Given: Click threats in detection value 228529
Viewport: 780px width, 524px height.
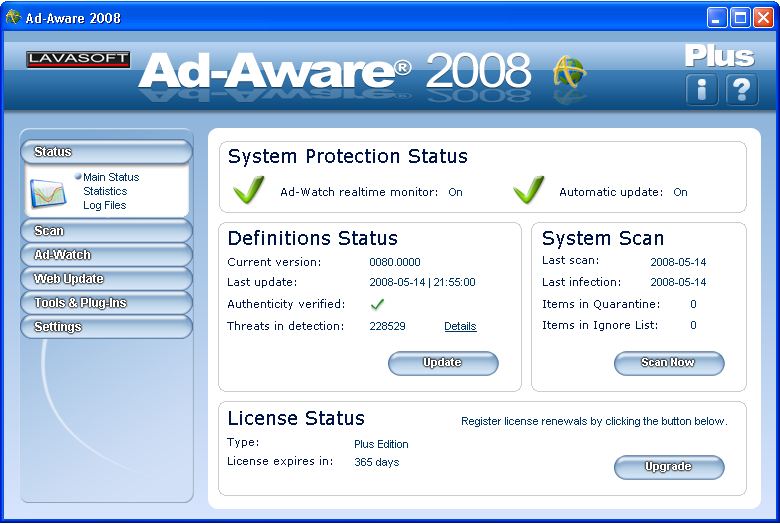Looking at the screenshot, I should pos(387,326).
